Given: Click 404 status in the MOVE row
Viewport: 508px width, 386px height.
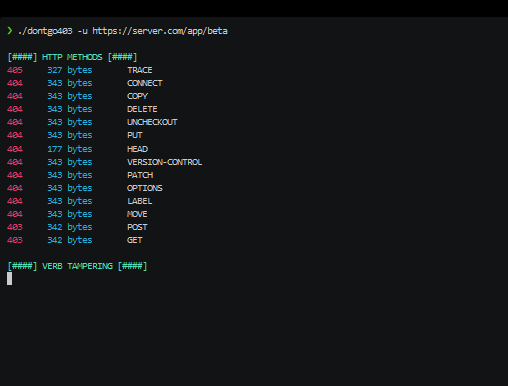Looking at the screenshot, I should 15,214.
